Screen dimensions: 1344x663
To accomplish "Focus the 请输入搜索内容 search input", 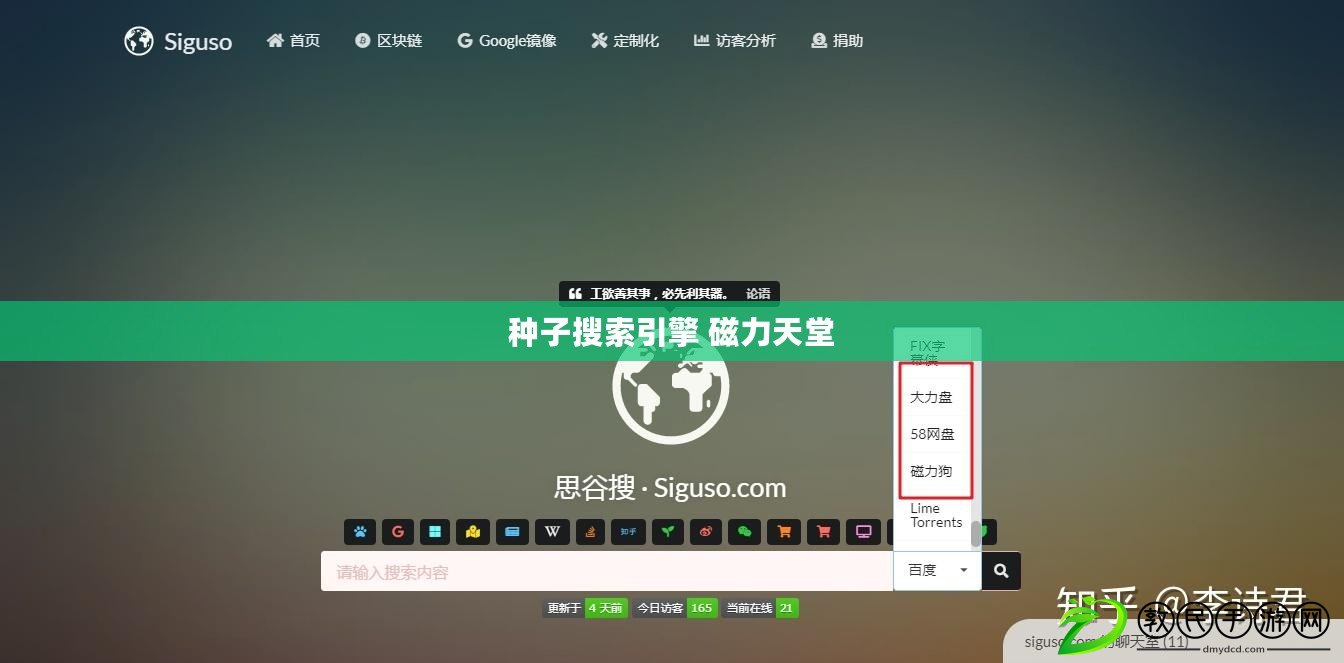I will point(607,571).
